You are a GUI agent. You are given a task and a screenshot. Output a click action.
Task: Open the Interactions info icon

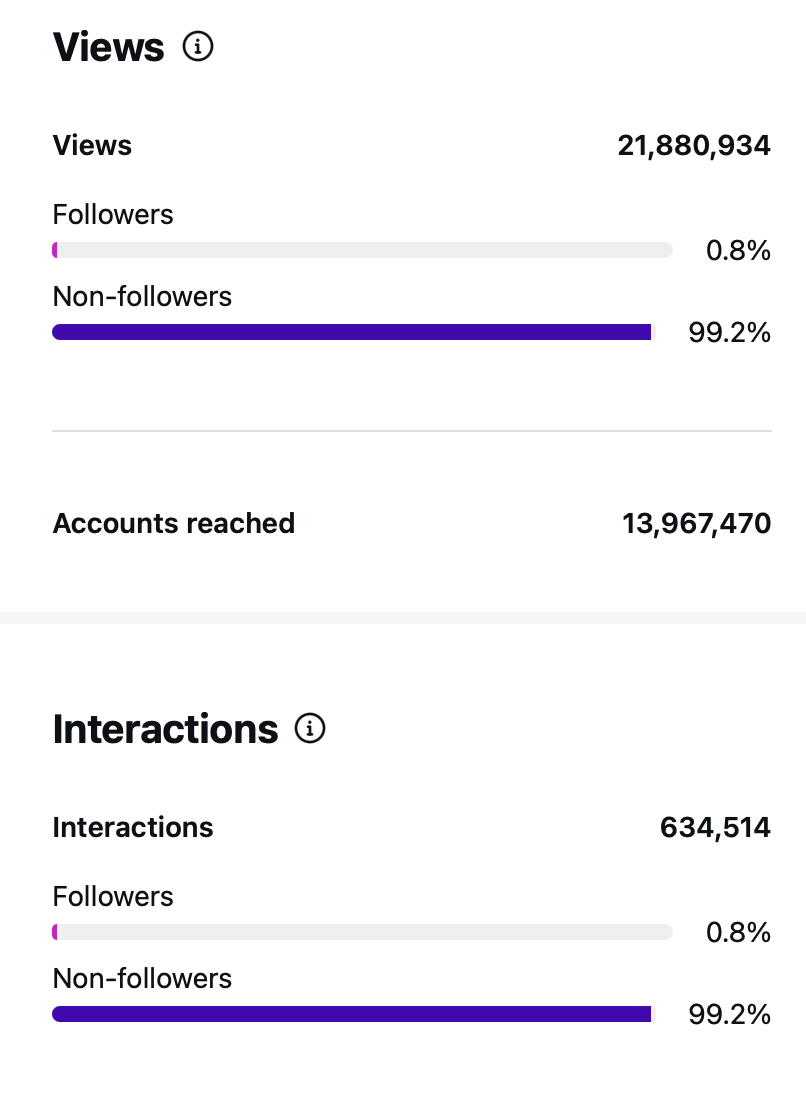pos(310,729)
